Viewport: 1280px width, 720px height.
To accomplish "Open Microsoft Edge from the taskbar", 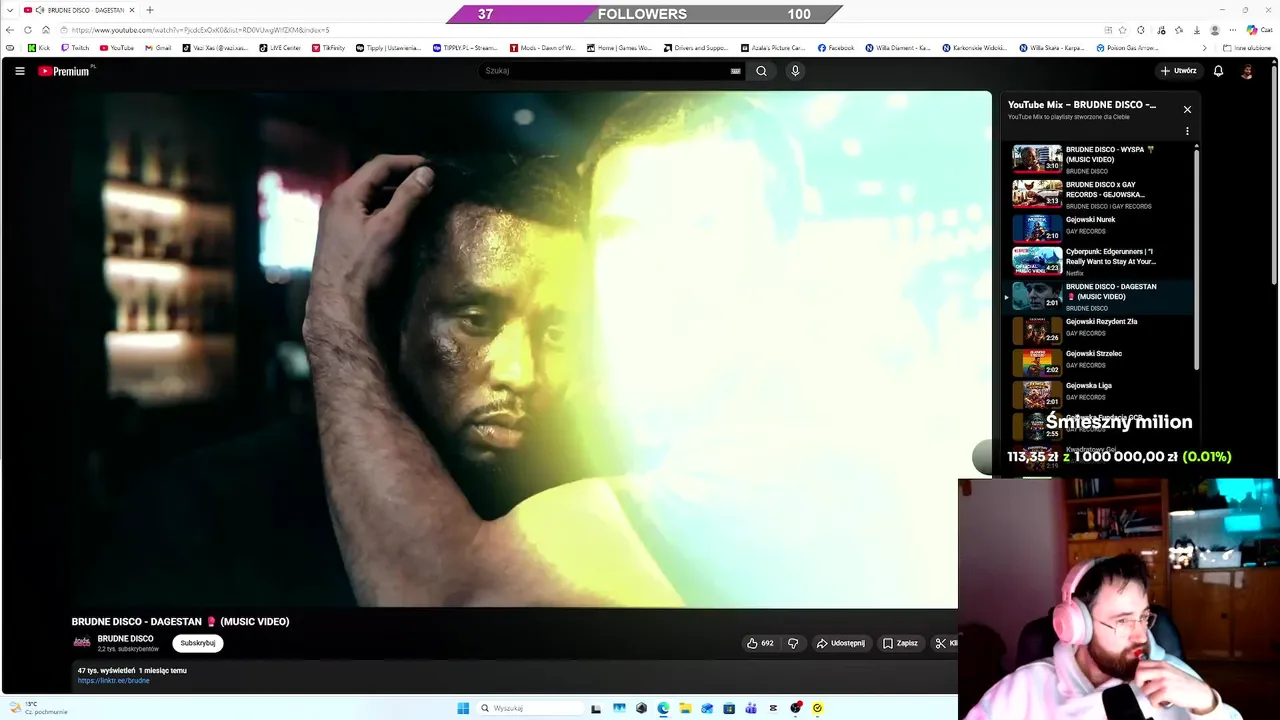I will click(x=663, y=708).
